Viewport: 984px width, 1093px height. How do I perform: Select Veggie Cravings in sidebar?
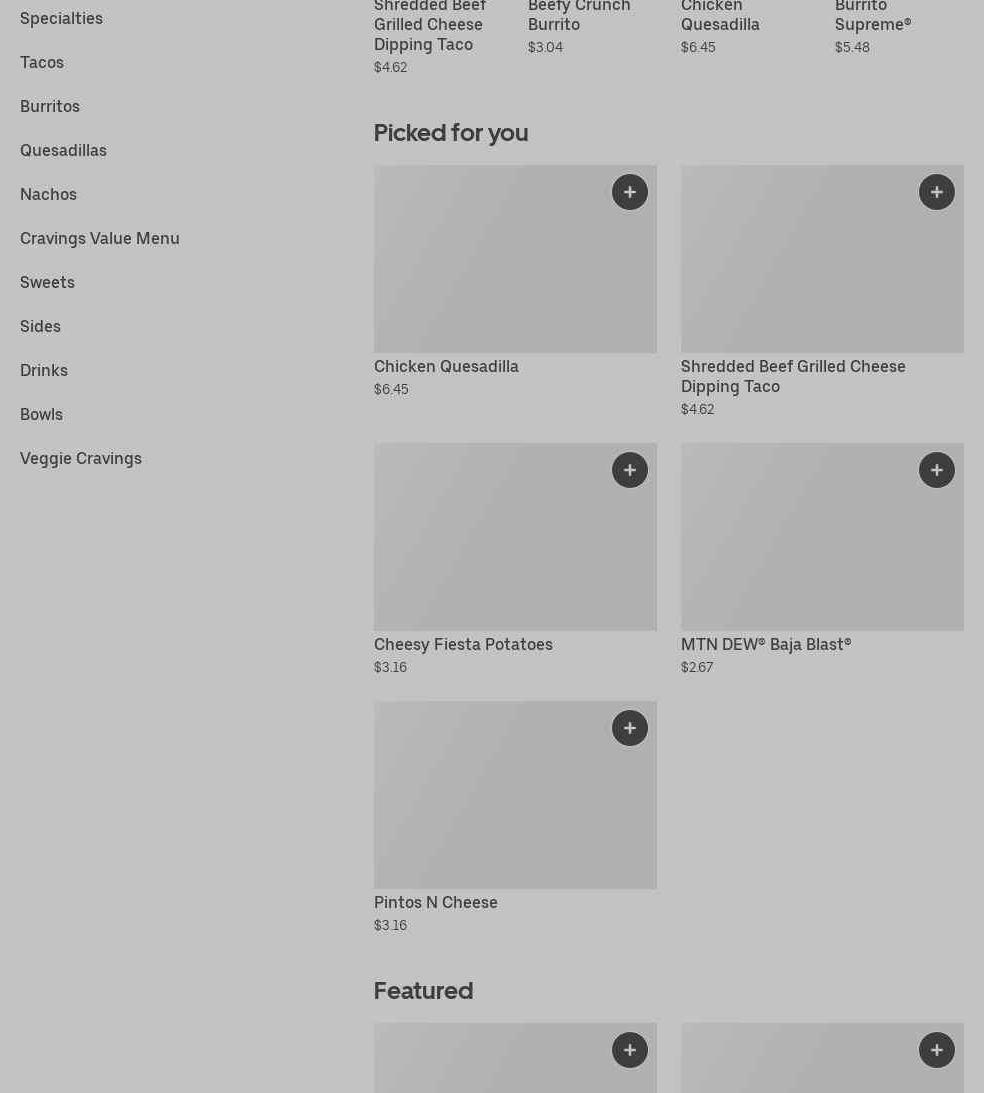pos(81,458)
